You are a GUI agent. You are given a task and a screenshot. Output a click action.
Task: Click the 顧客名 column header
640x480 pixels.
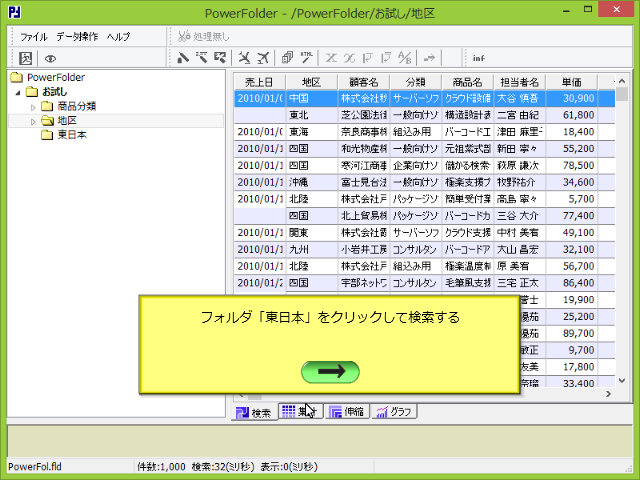364,82
